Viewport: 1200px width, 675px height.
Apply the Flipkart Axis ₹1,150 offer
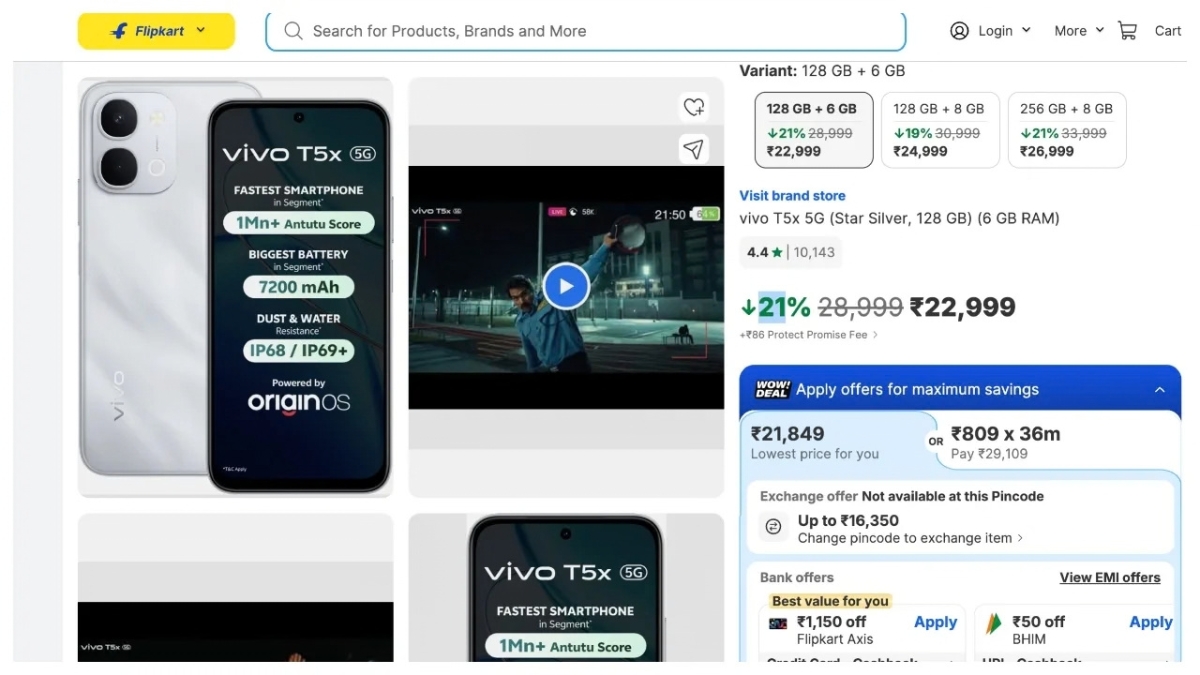click(x=935, y=622)
